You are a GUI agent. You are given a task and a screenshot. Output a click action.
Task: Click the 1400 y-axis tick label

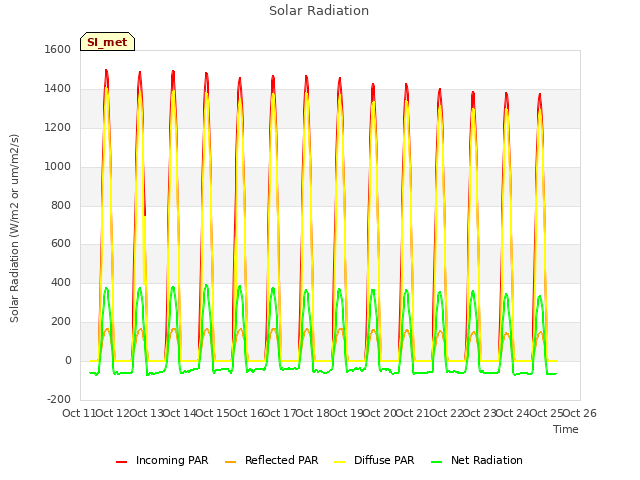click(57, 89)
